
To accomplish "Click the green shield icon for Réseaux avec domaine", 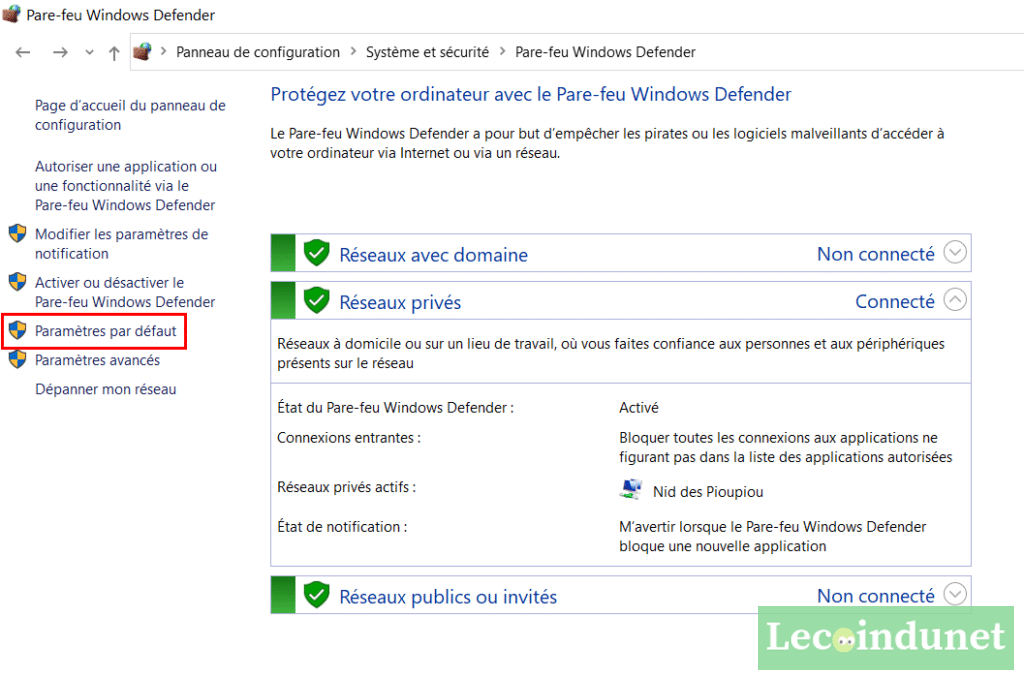I will coord(317,253).
